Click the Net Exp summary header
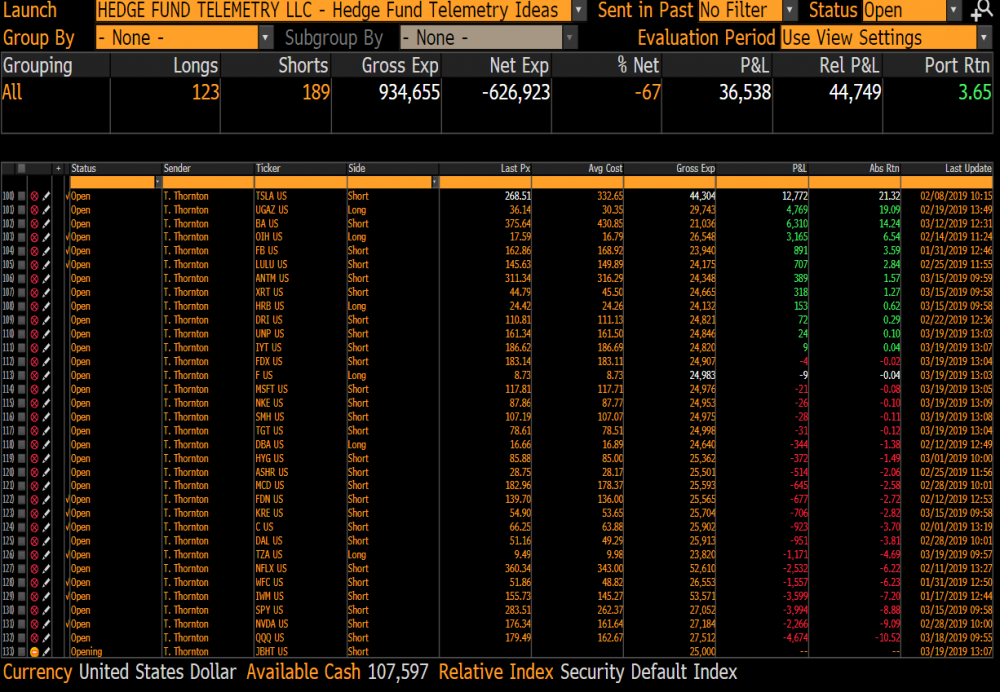 click(519, 65)
